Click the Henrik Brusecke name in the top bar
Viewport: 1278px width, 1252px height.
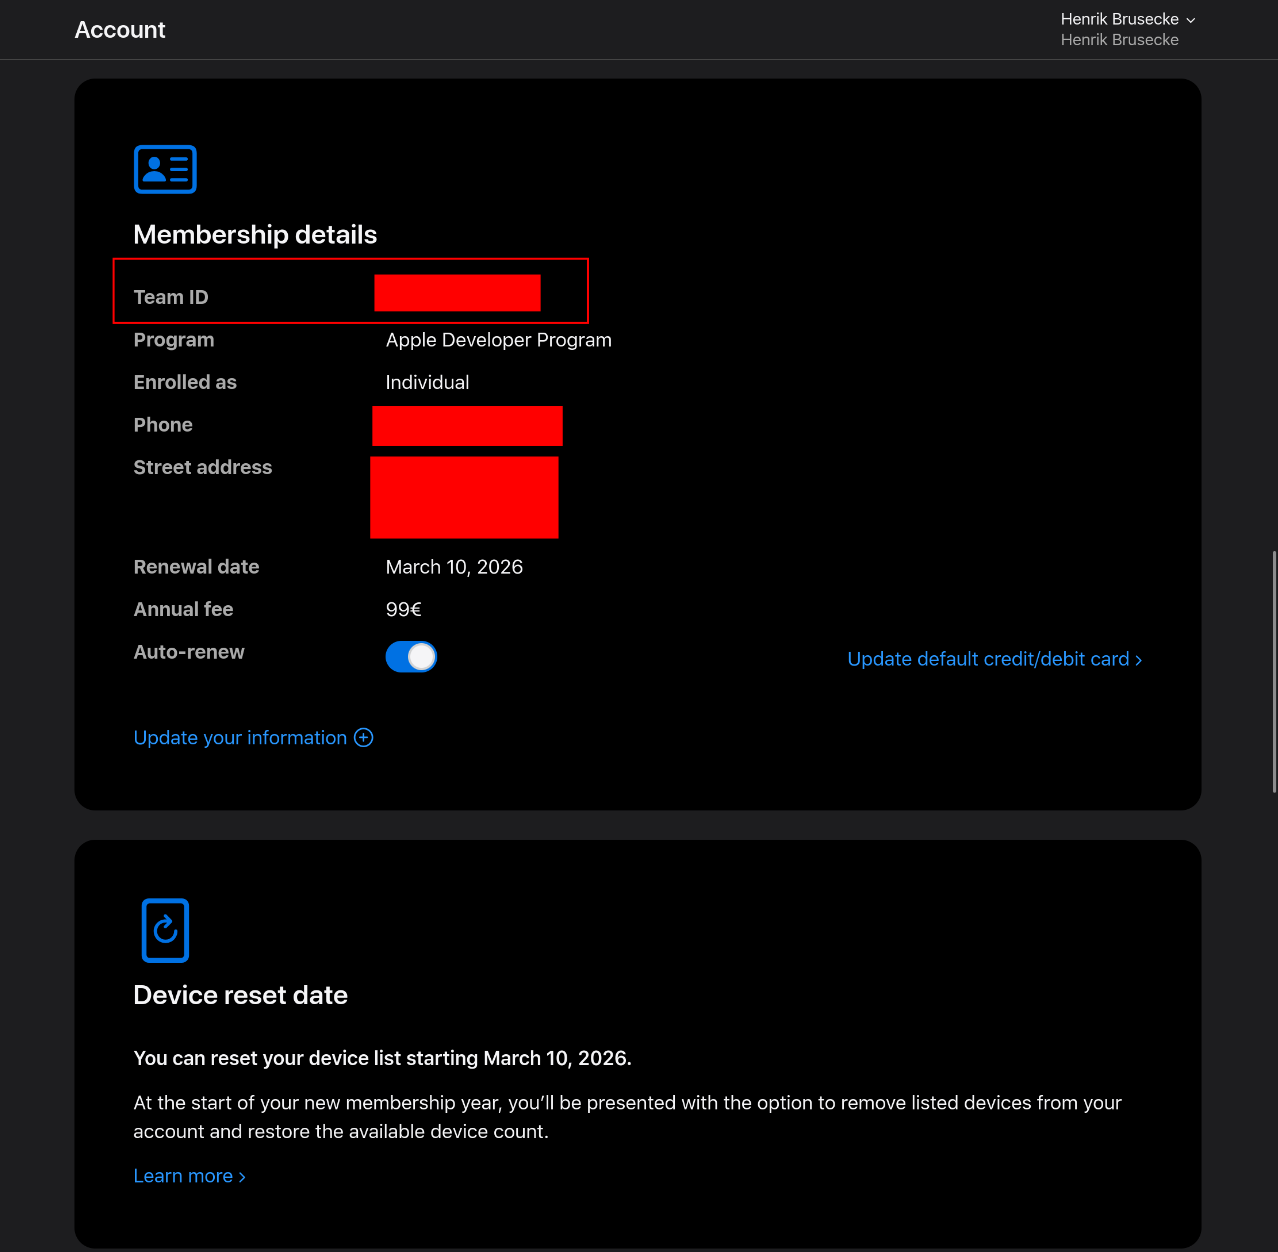pyautogui.click(x=1119, y=19)
